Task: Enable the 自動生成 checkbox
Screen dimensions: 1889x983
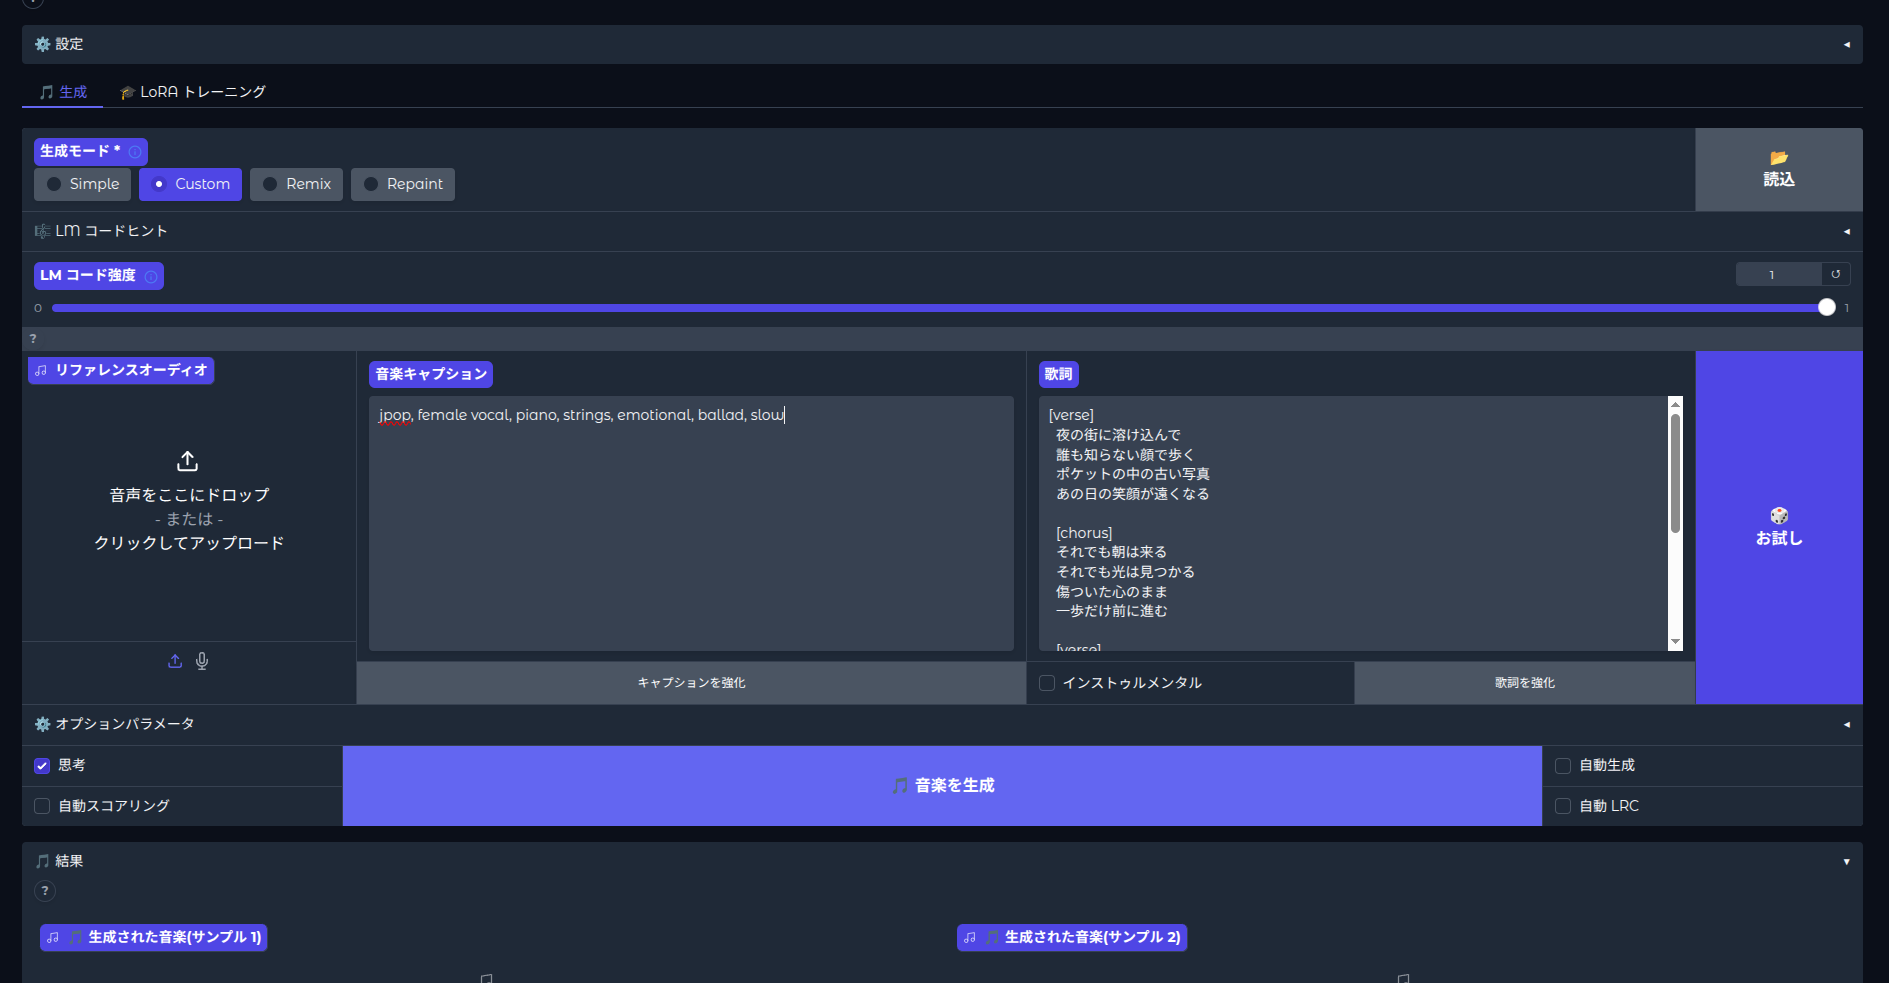Action: pos(1563,766)
